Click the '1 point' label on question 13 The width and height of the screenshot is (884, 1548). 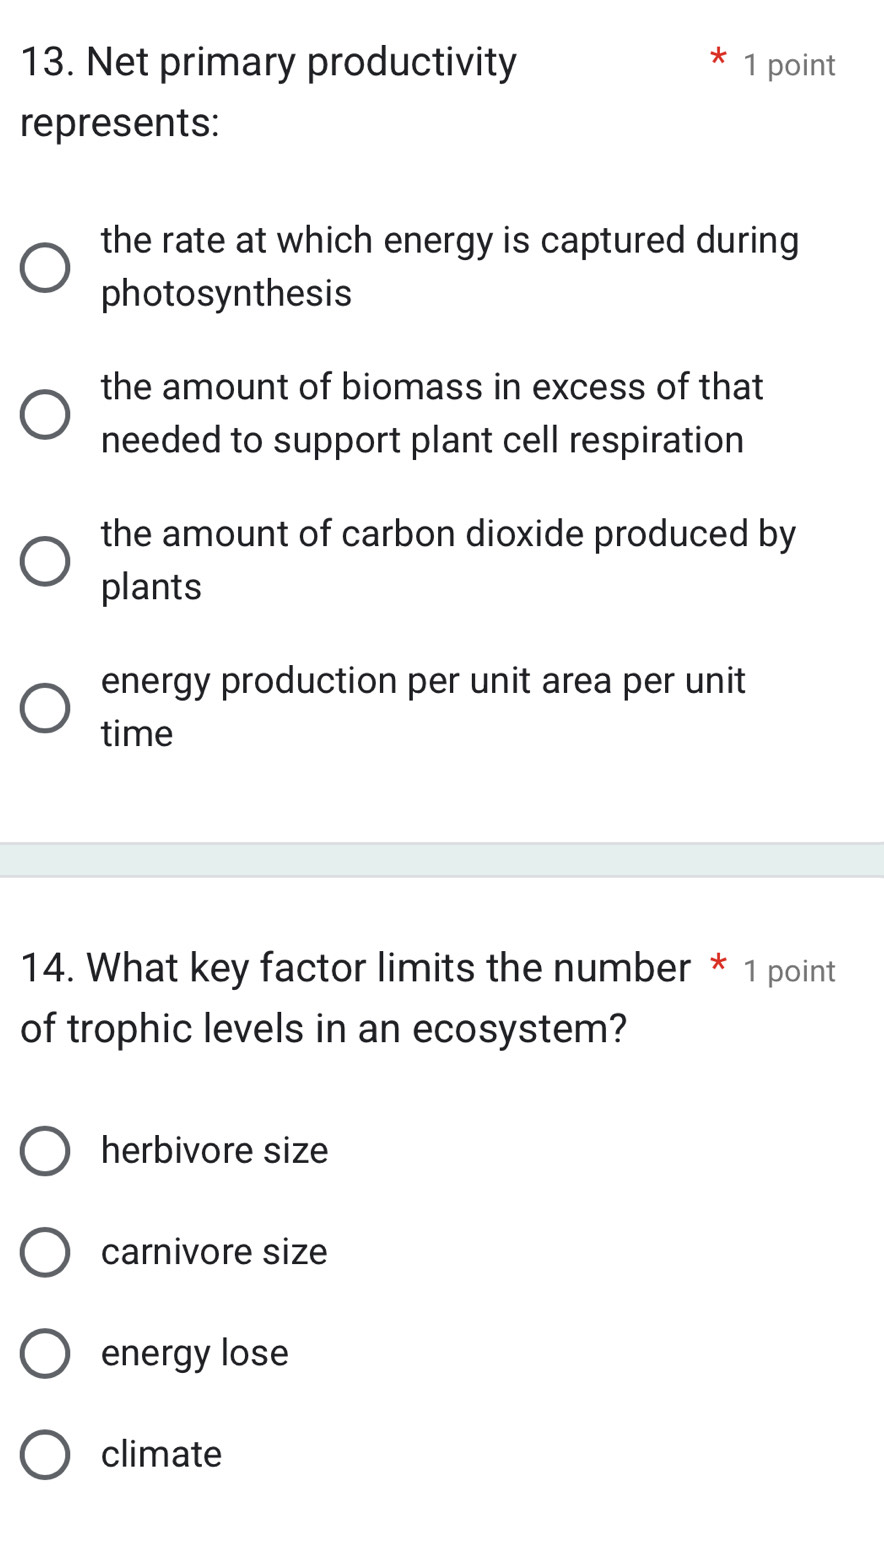pyautogui.click(x=788, y=64)
